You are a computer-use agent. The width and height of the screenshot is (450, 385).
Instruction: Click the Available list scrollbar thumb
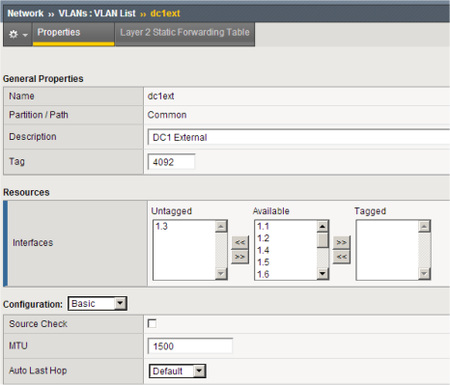click(322, 240)
